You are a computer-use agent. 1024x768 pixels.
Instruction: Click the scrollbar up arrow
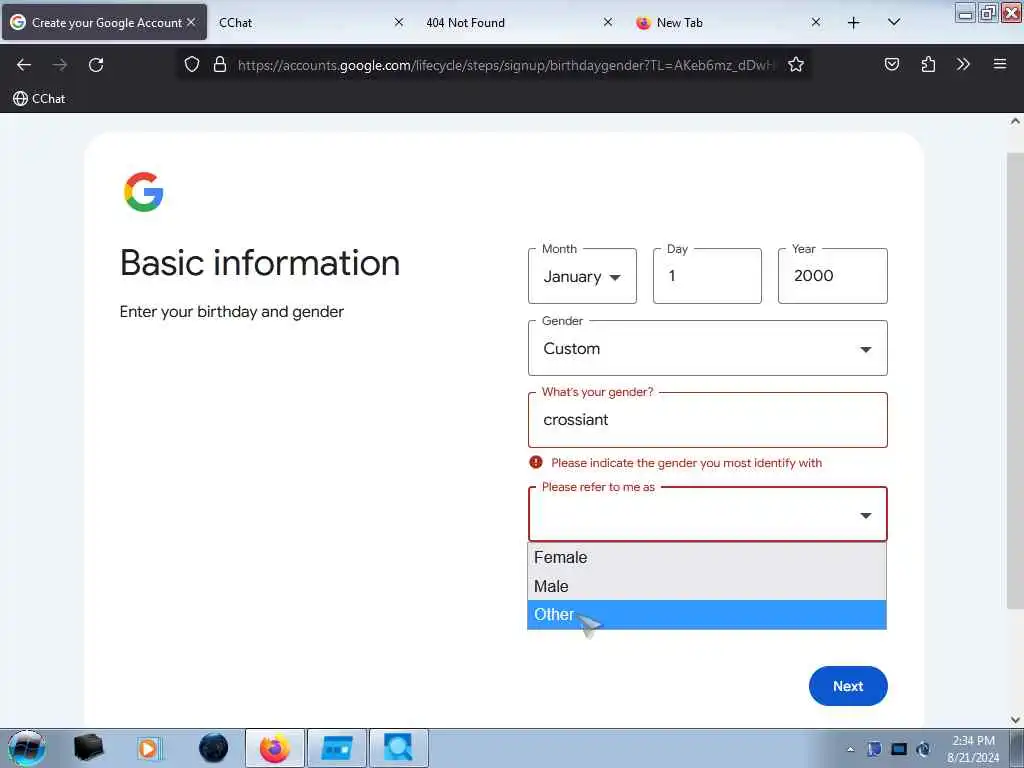(1015, 121)
